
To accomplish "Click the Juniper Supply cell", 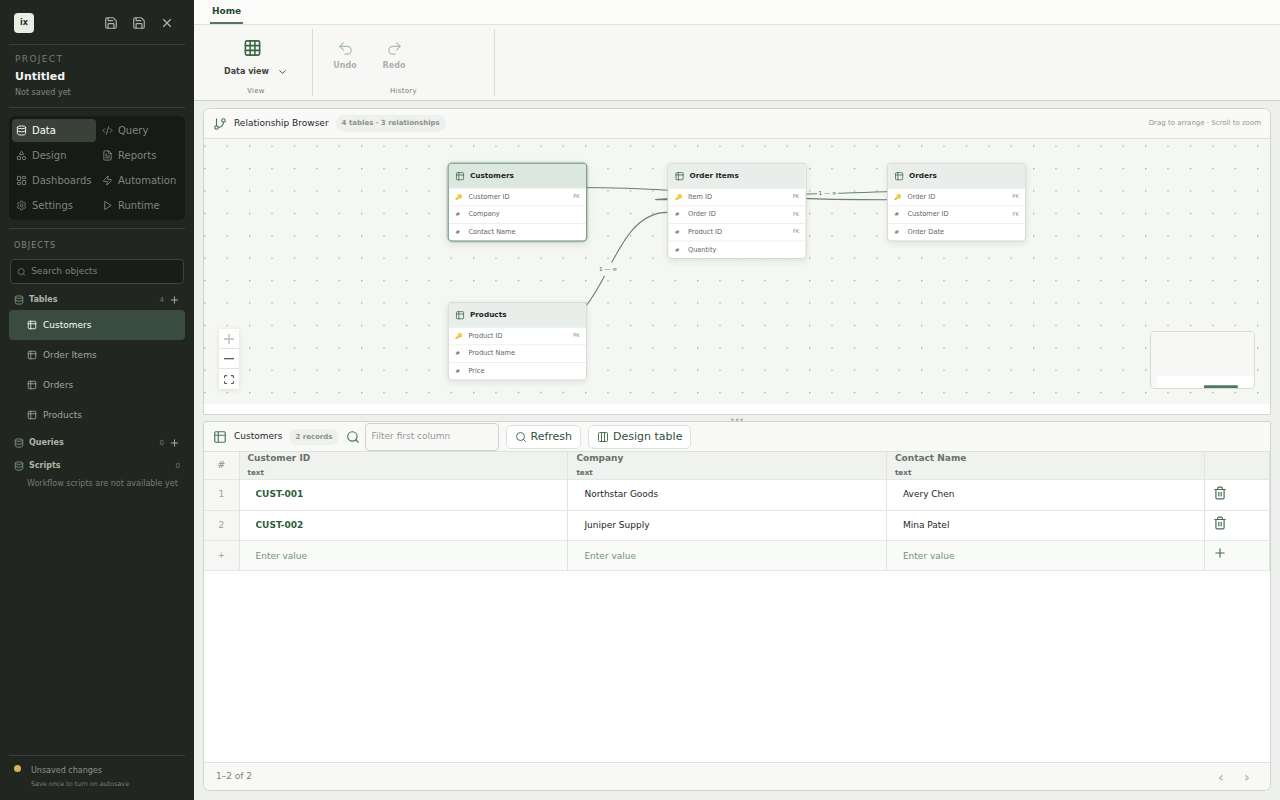I will tap(727, 525).
